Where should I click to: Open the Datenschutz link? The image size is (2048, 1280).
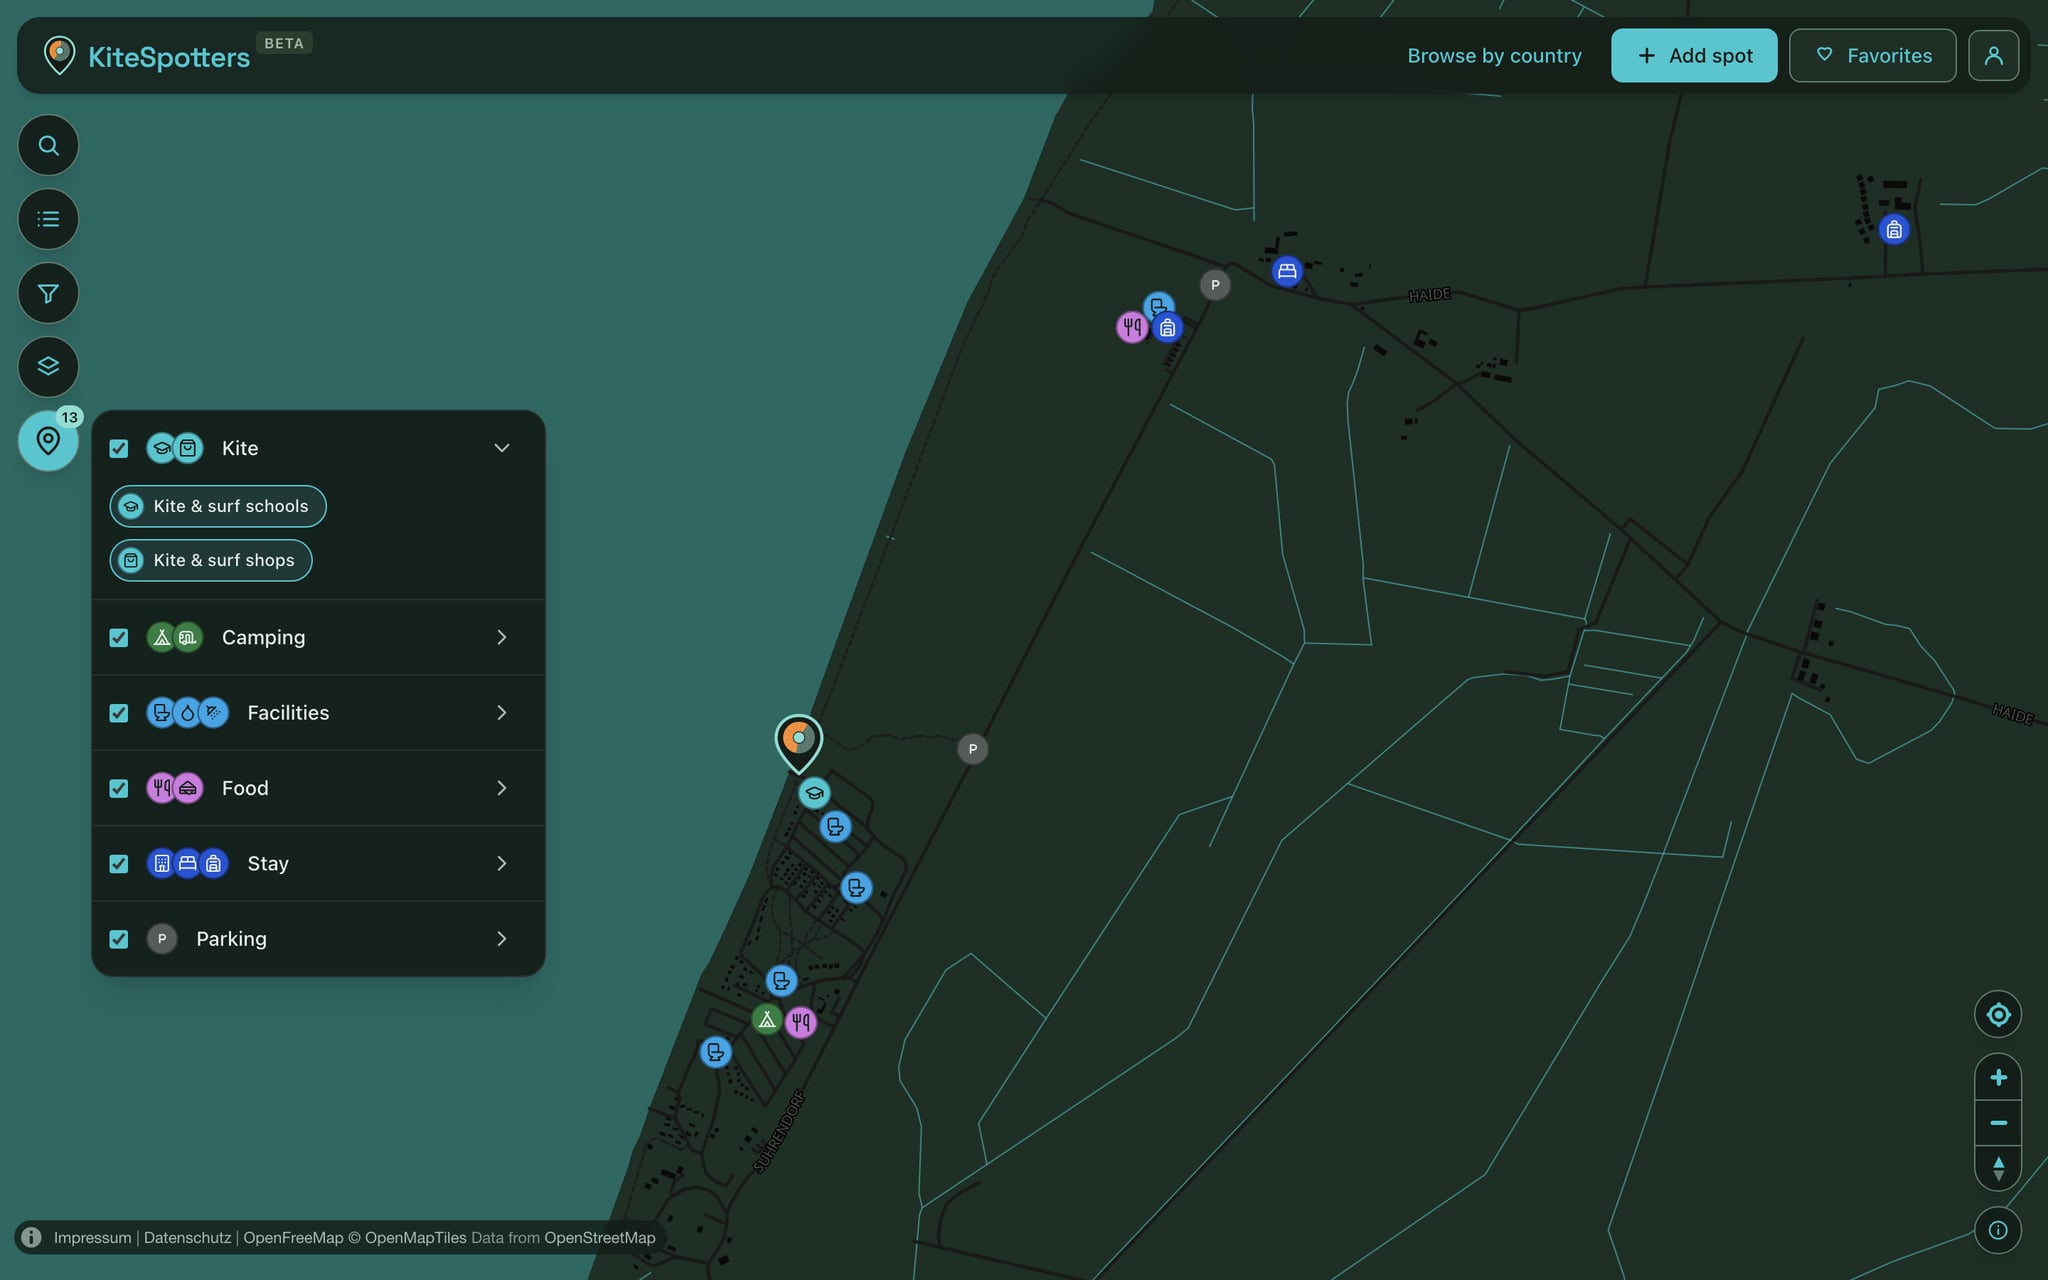(x=187, y=1237)
